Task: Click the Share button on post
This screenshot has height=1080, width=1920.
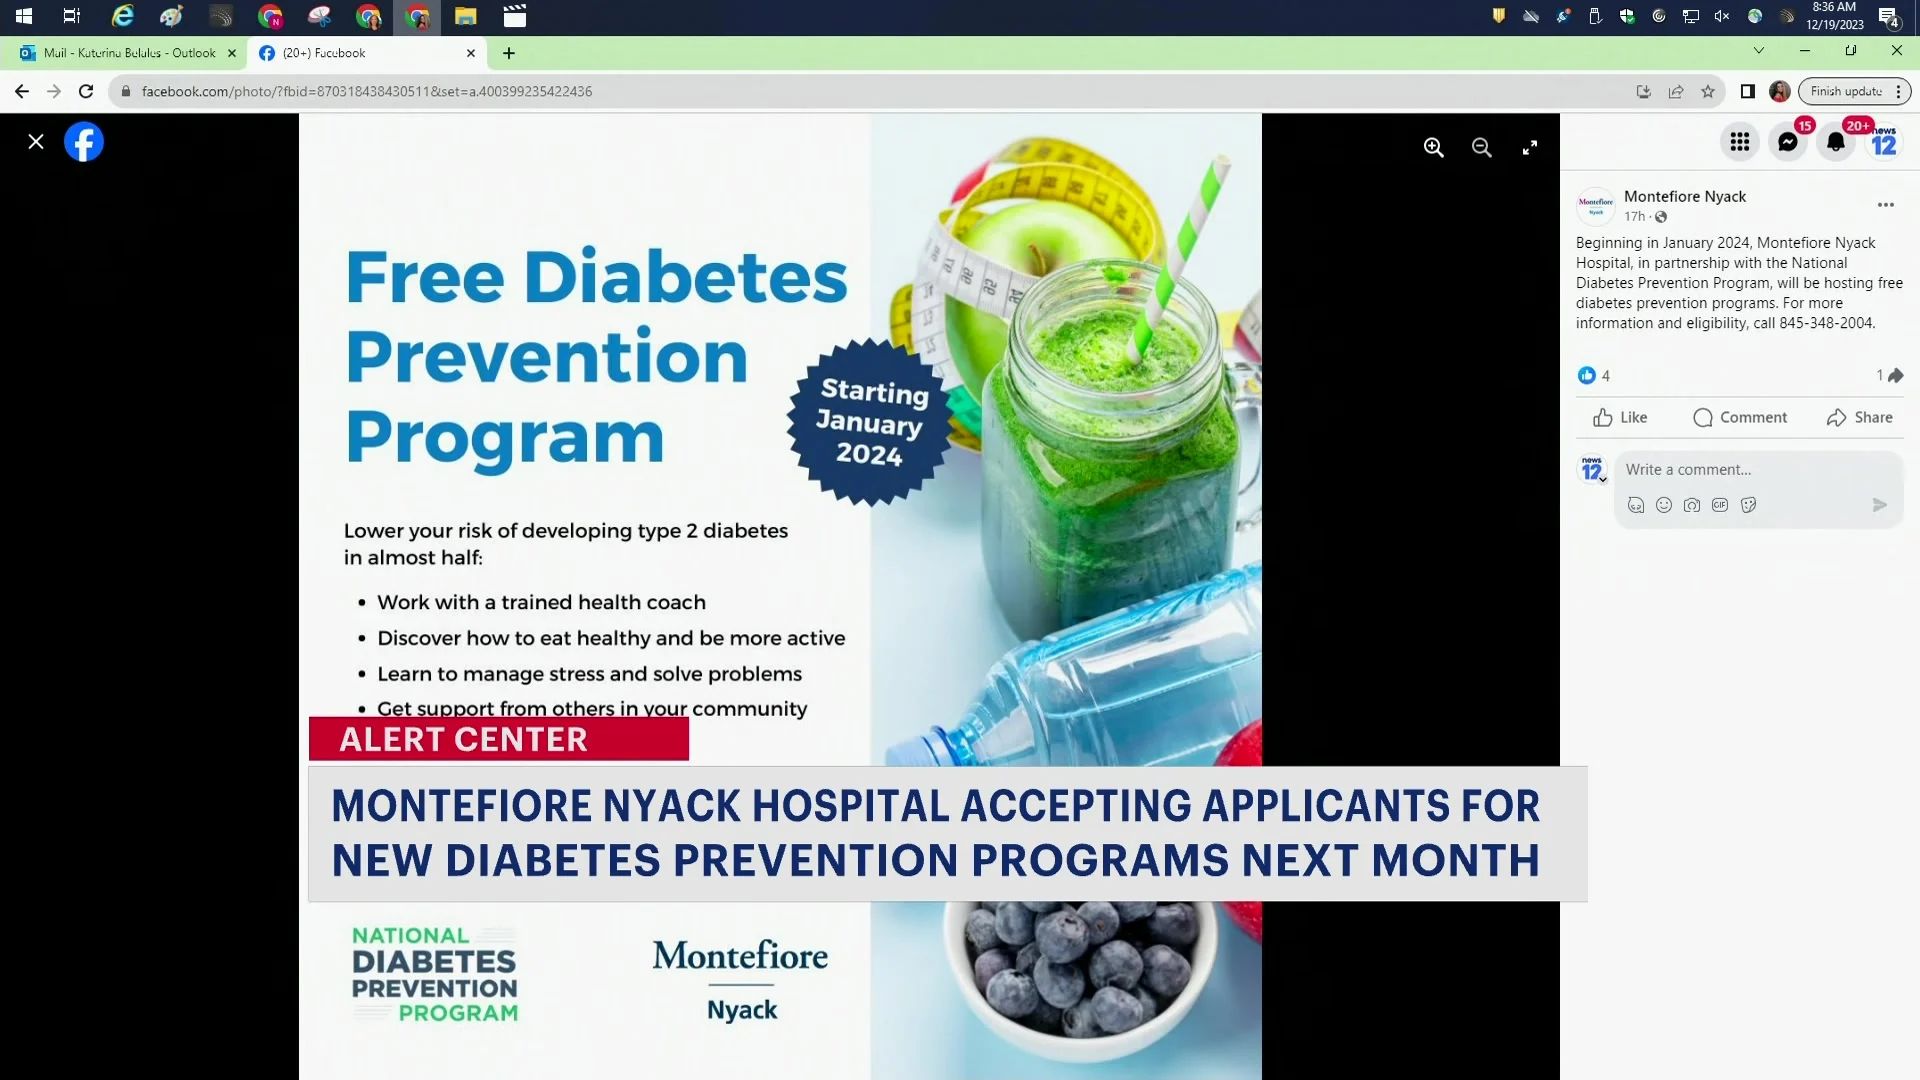Action: (1860, 418)
